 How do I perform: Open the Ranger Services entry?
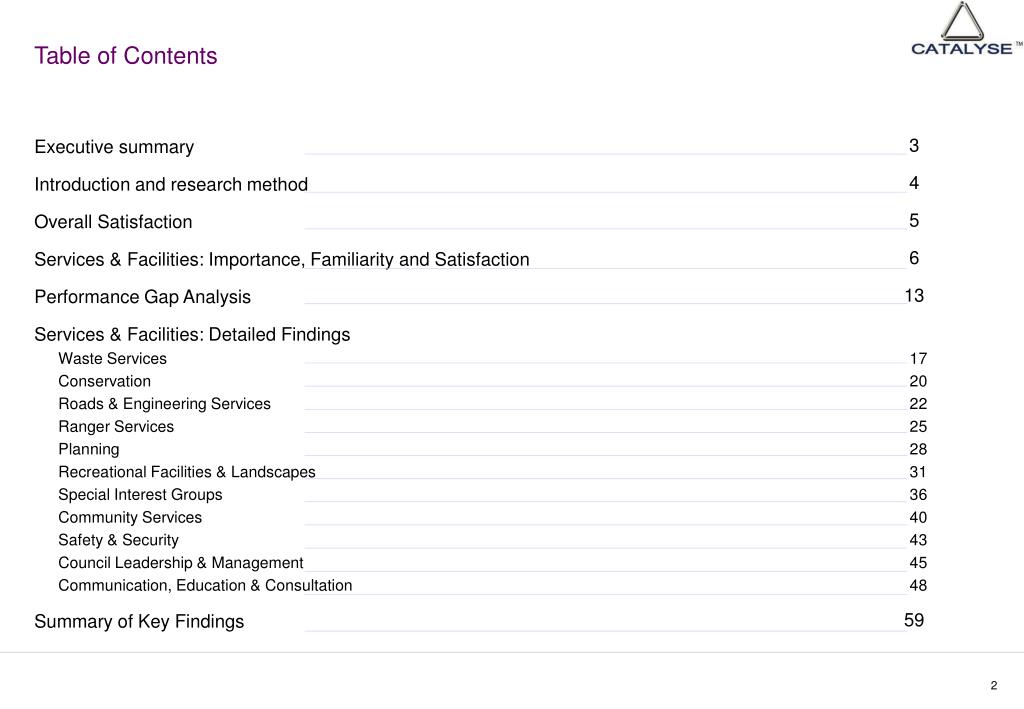point(116,427)
